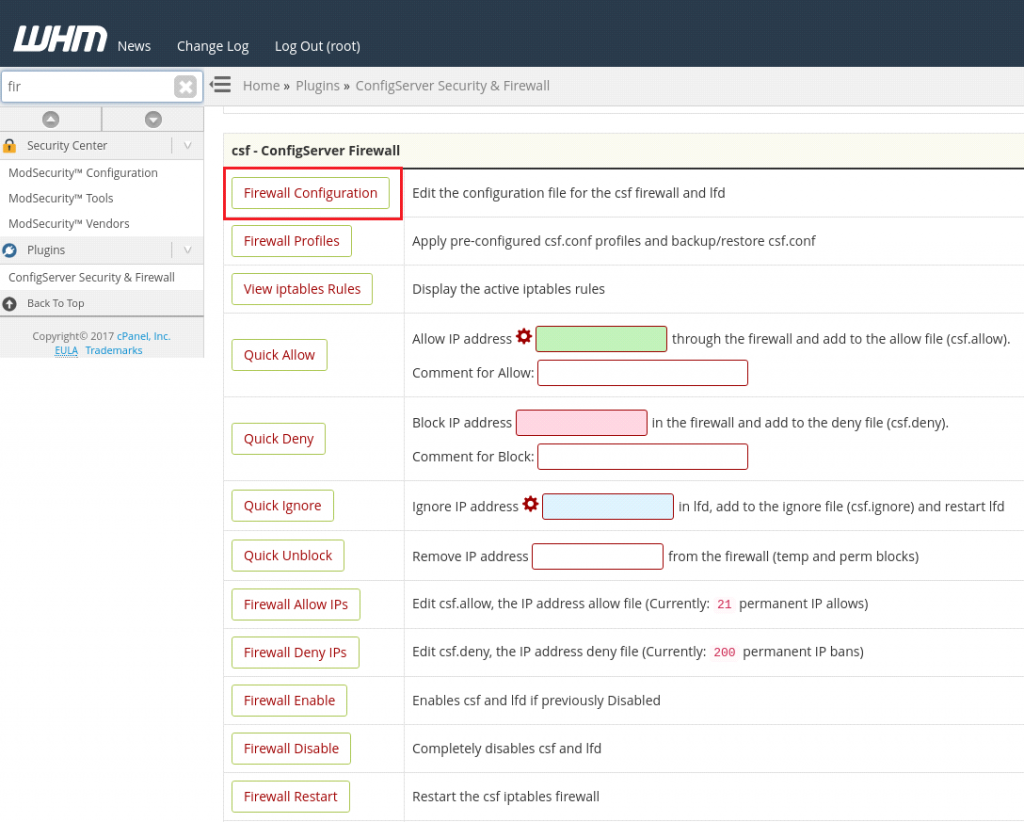This screenshot has width=1024, height=822.
Task: Click View iptables Rules button
Action: coord(302,289)
